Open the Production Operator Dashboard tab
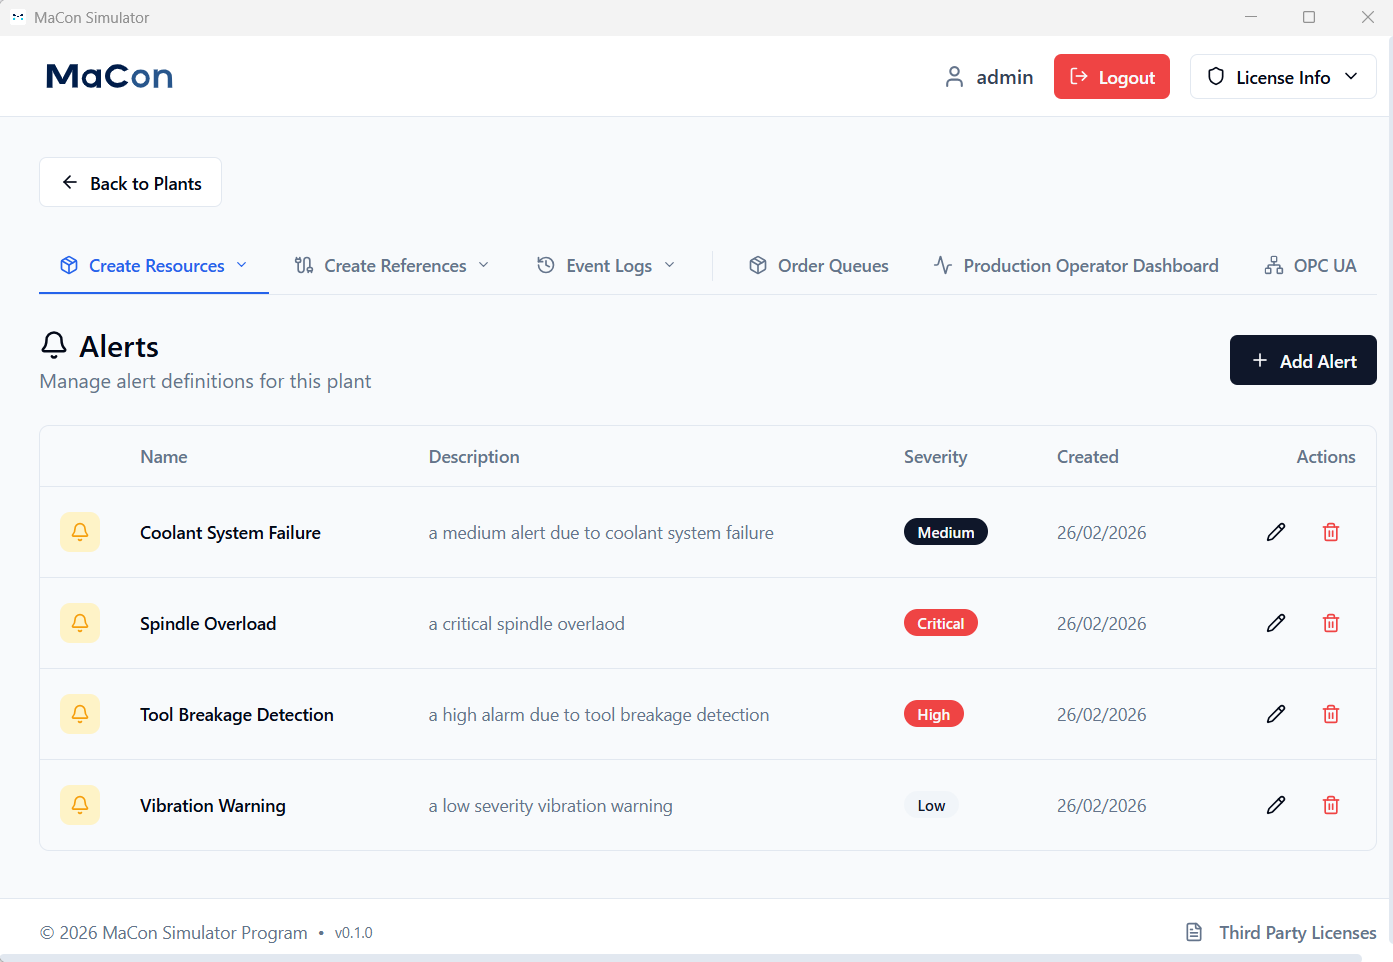 click(x=1076, y=266)
